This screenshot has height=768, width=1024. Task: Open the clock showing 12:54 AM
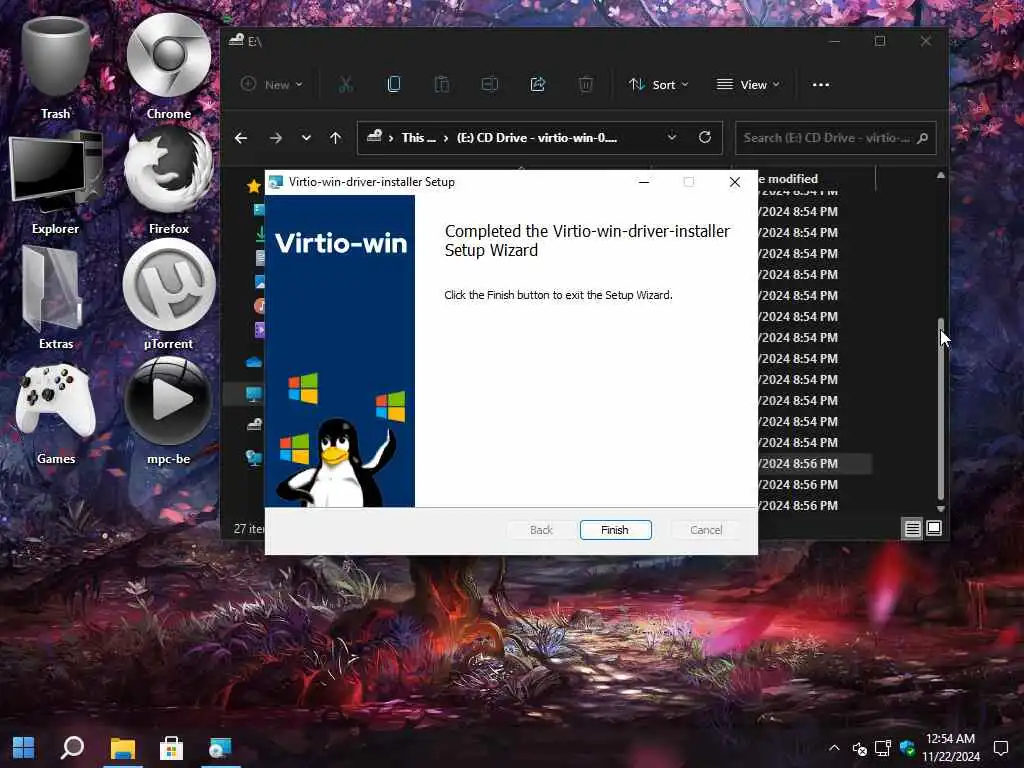[x=951, y=747]
